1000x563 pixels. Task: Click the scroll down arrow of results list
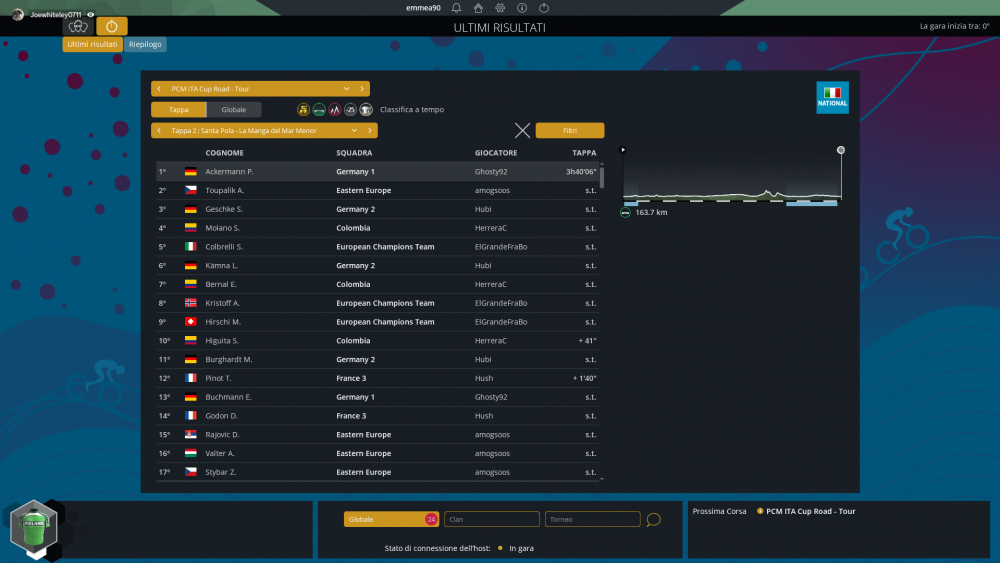pos(601,479)
